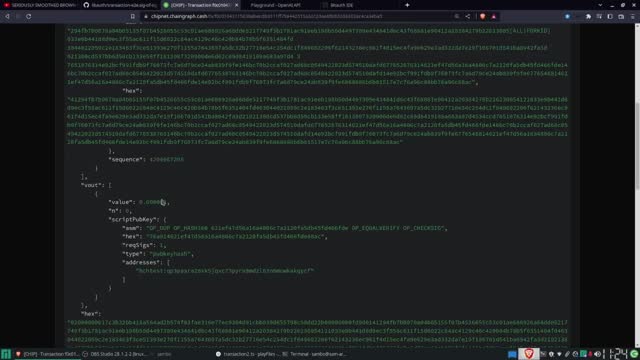Viewport: 640px width, 360px height.
Task: Open the browser extensions puzzle icon
Action: 588,16
